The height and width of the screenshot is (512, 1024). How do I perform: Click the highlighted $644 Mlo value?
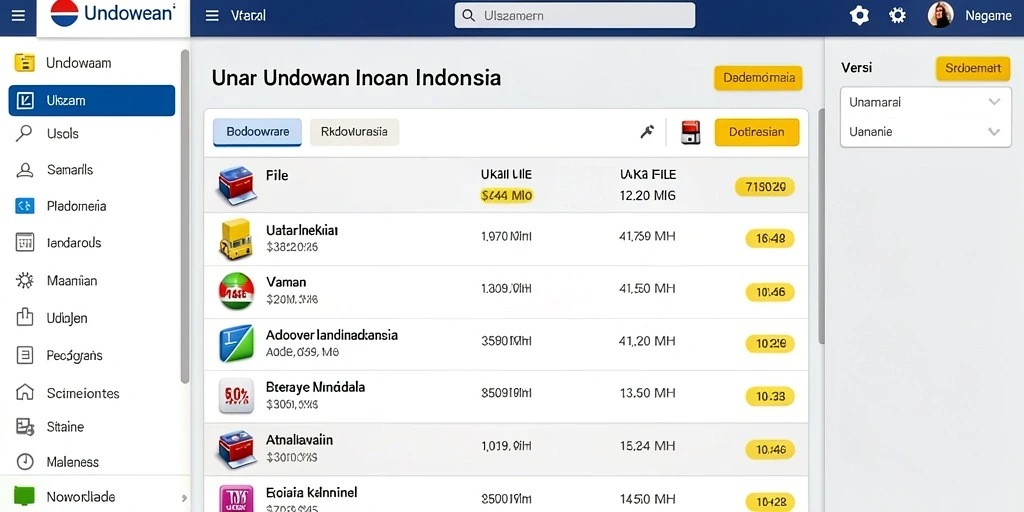click(x=506, y=195)
